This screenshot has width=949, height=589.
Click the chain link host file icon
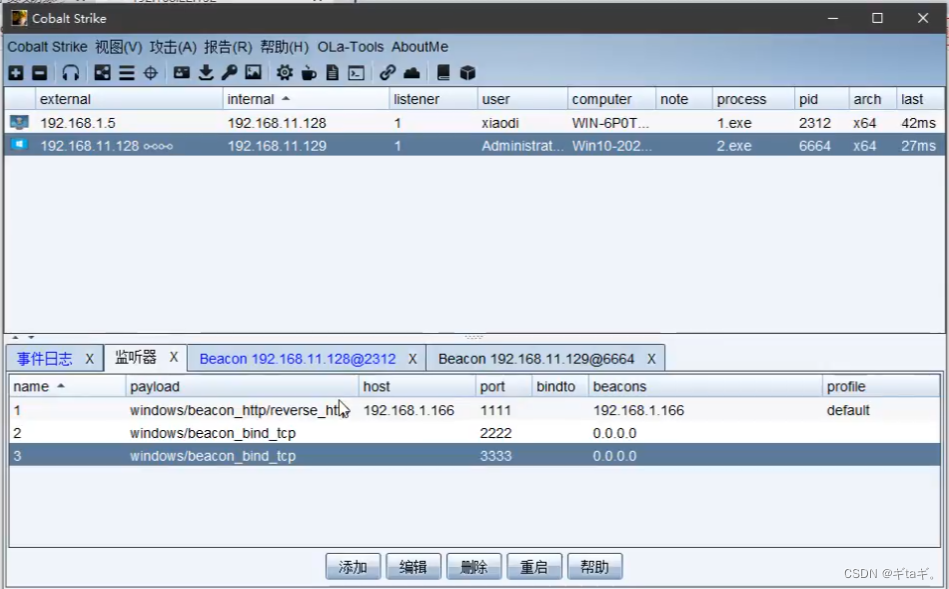click(x=387, y=73)
